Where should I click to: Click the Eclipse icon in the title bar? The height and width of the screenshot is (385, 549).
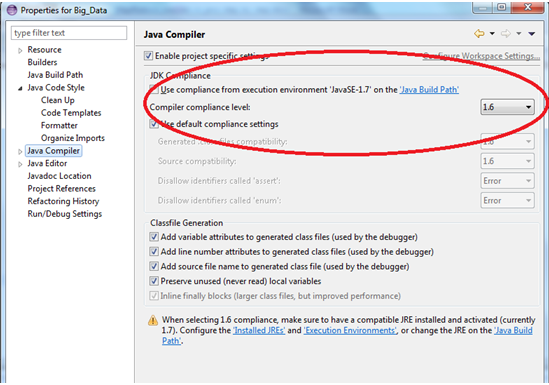(x=12, y=10)
